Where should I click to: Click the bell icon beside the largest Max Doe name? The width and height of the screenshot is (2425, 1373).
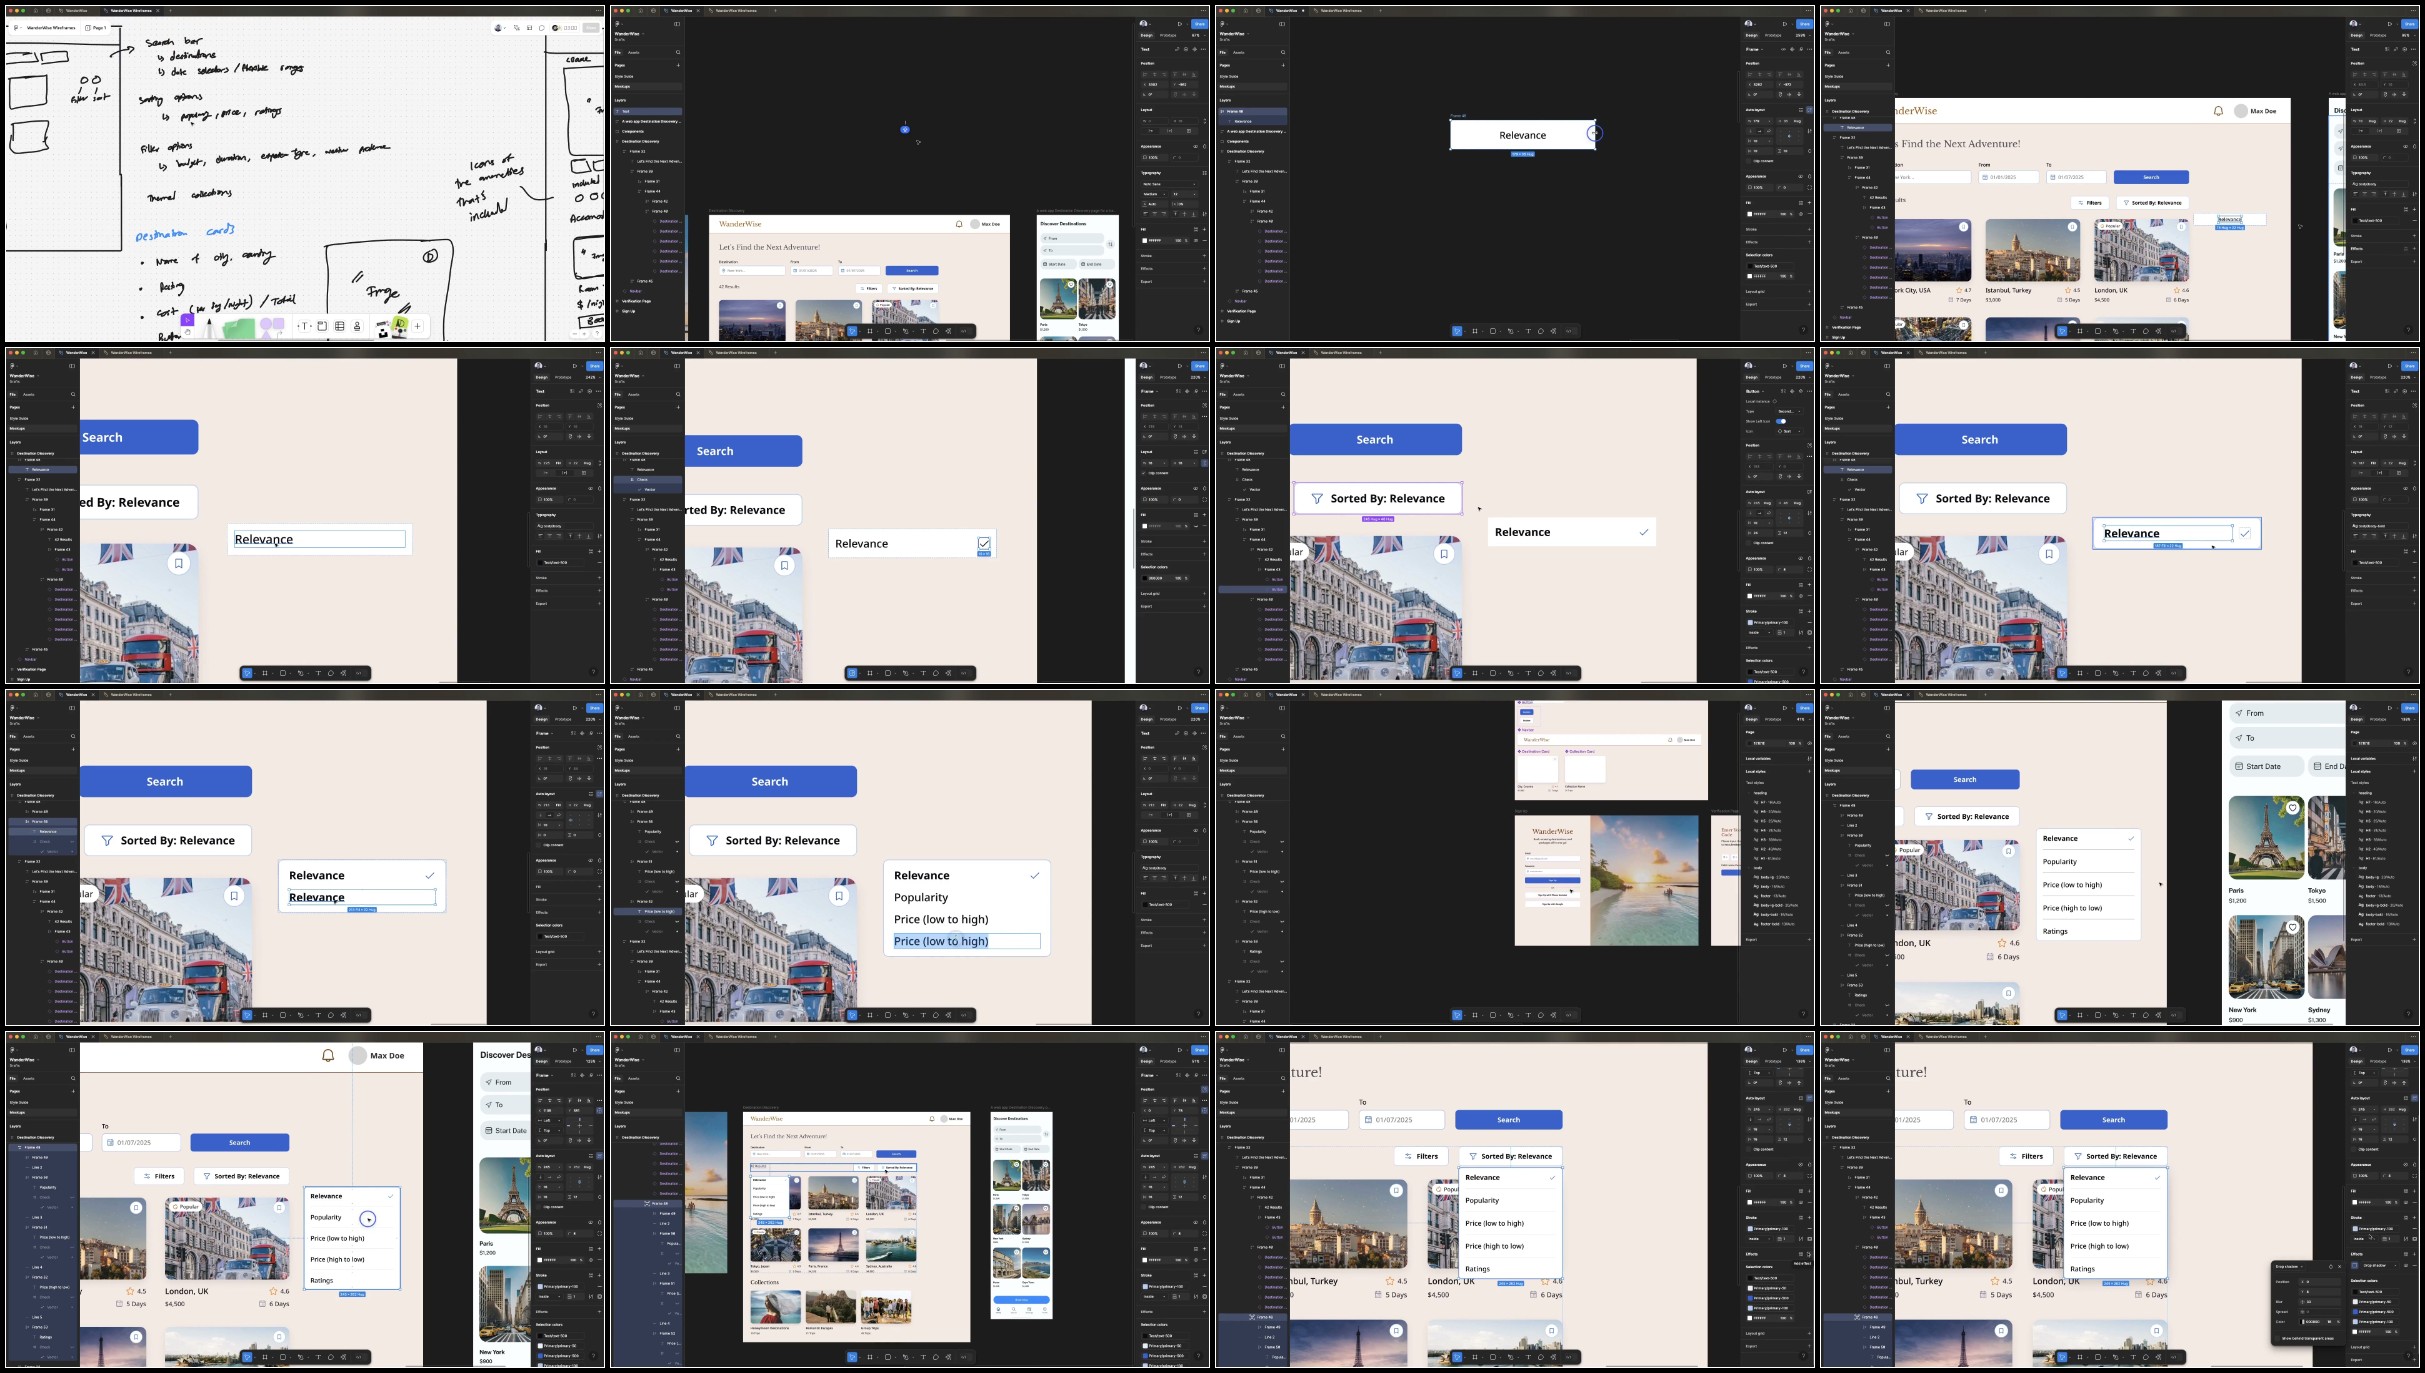click(x=328, y=1055)
